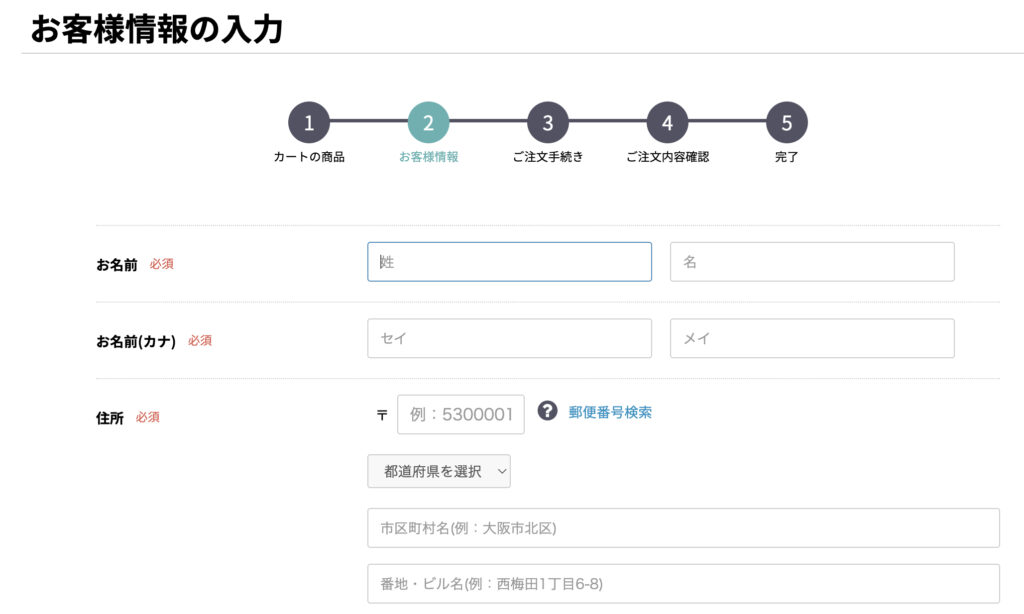The image size is (1024, 614).
Task: Click the カートの商品 step label
Action: 309,157
